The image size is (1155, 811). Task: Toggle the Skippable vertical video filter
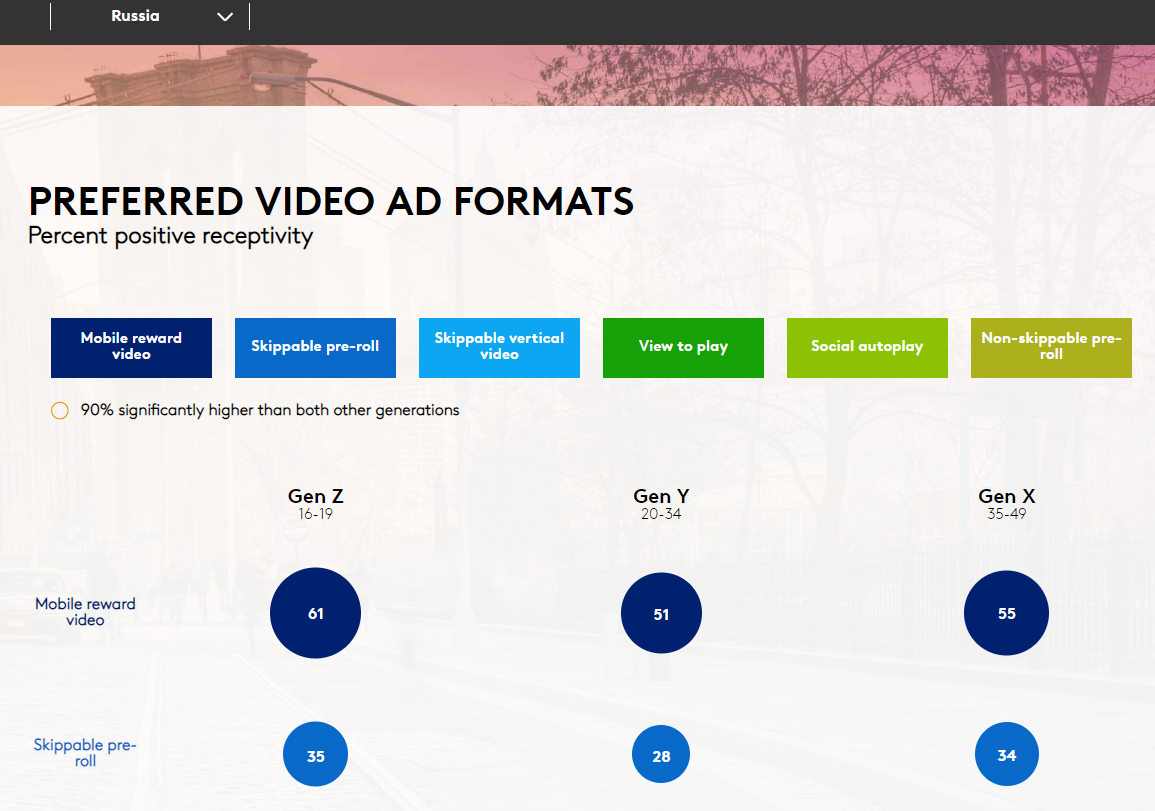coord(499,348)
